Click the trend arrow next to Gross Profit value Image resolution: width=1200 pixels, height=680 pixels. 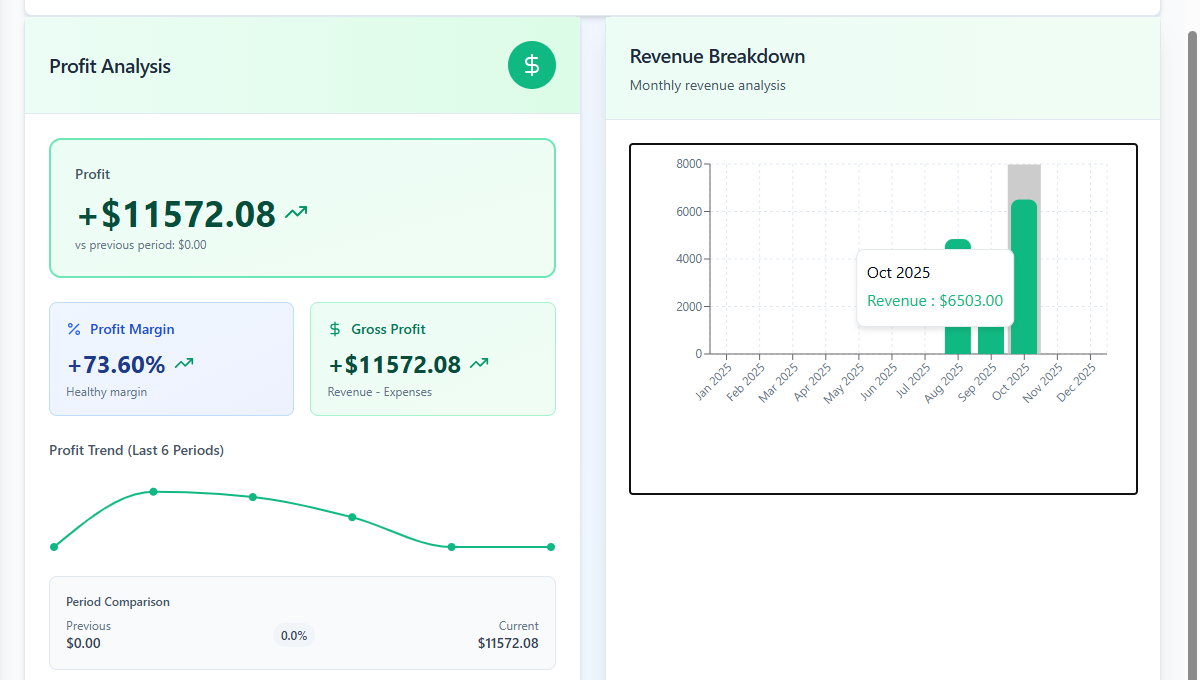pos(478,364)
